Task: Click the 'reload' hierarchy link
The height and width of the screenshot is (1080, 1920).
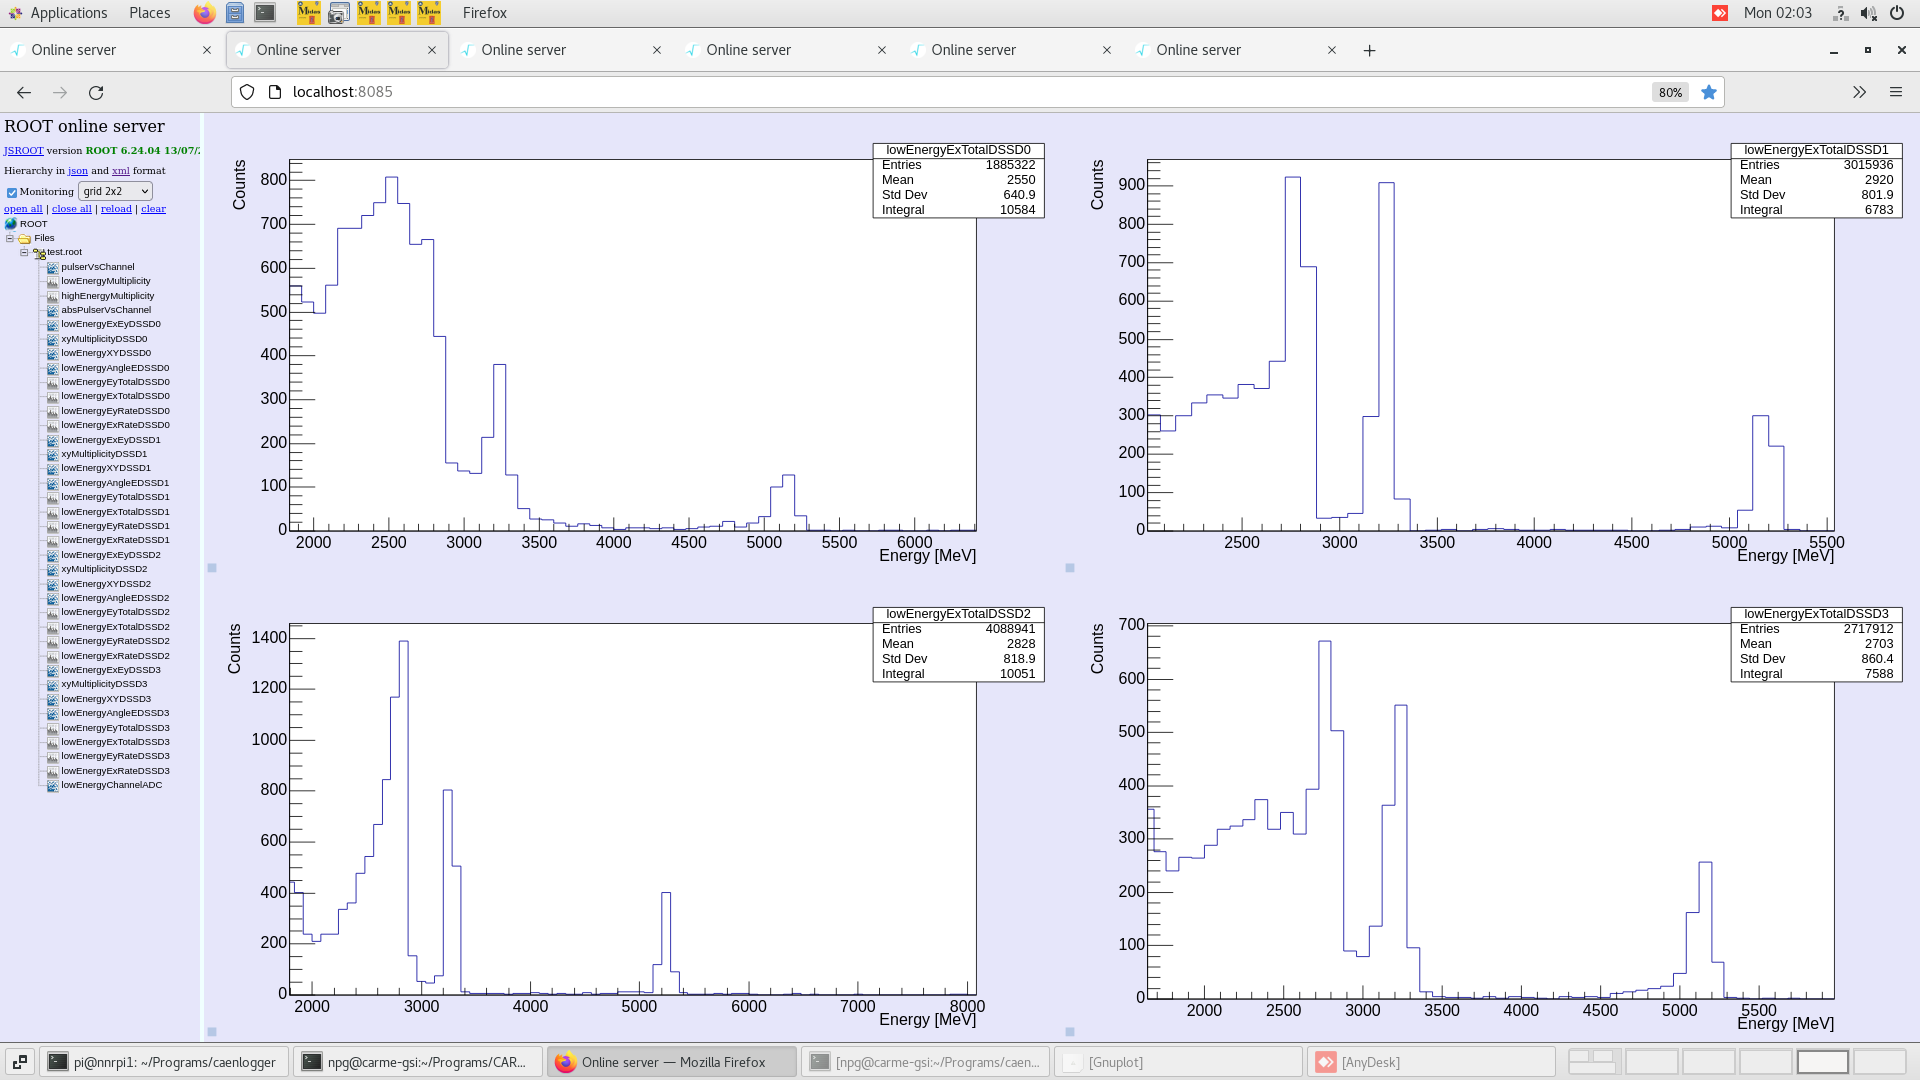Action: [116, 209]
